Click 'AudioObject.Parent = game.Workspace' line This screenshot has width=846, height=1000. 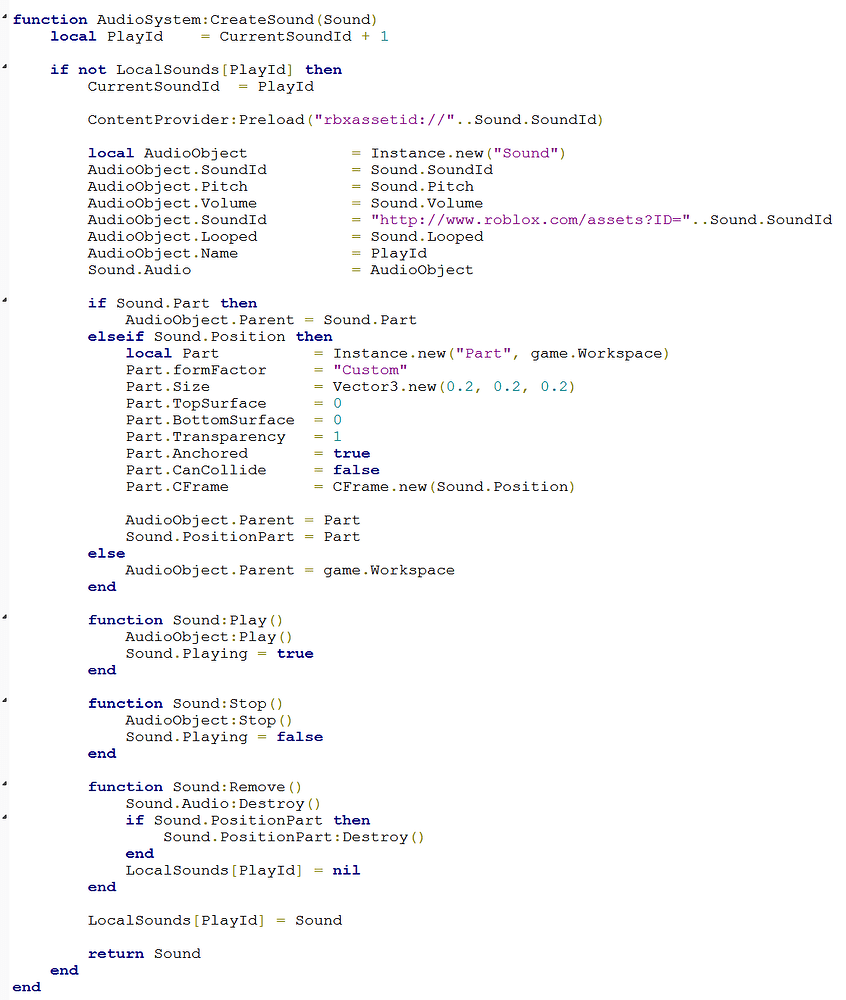[290, 570]
